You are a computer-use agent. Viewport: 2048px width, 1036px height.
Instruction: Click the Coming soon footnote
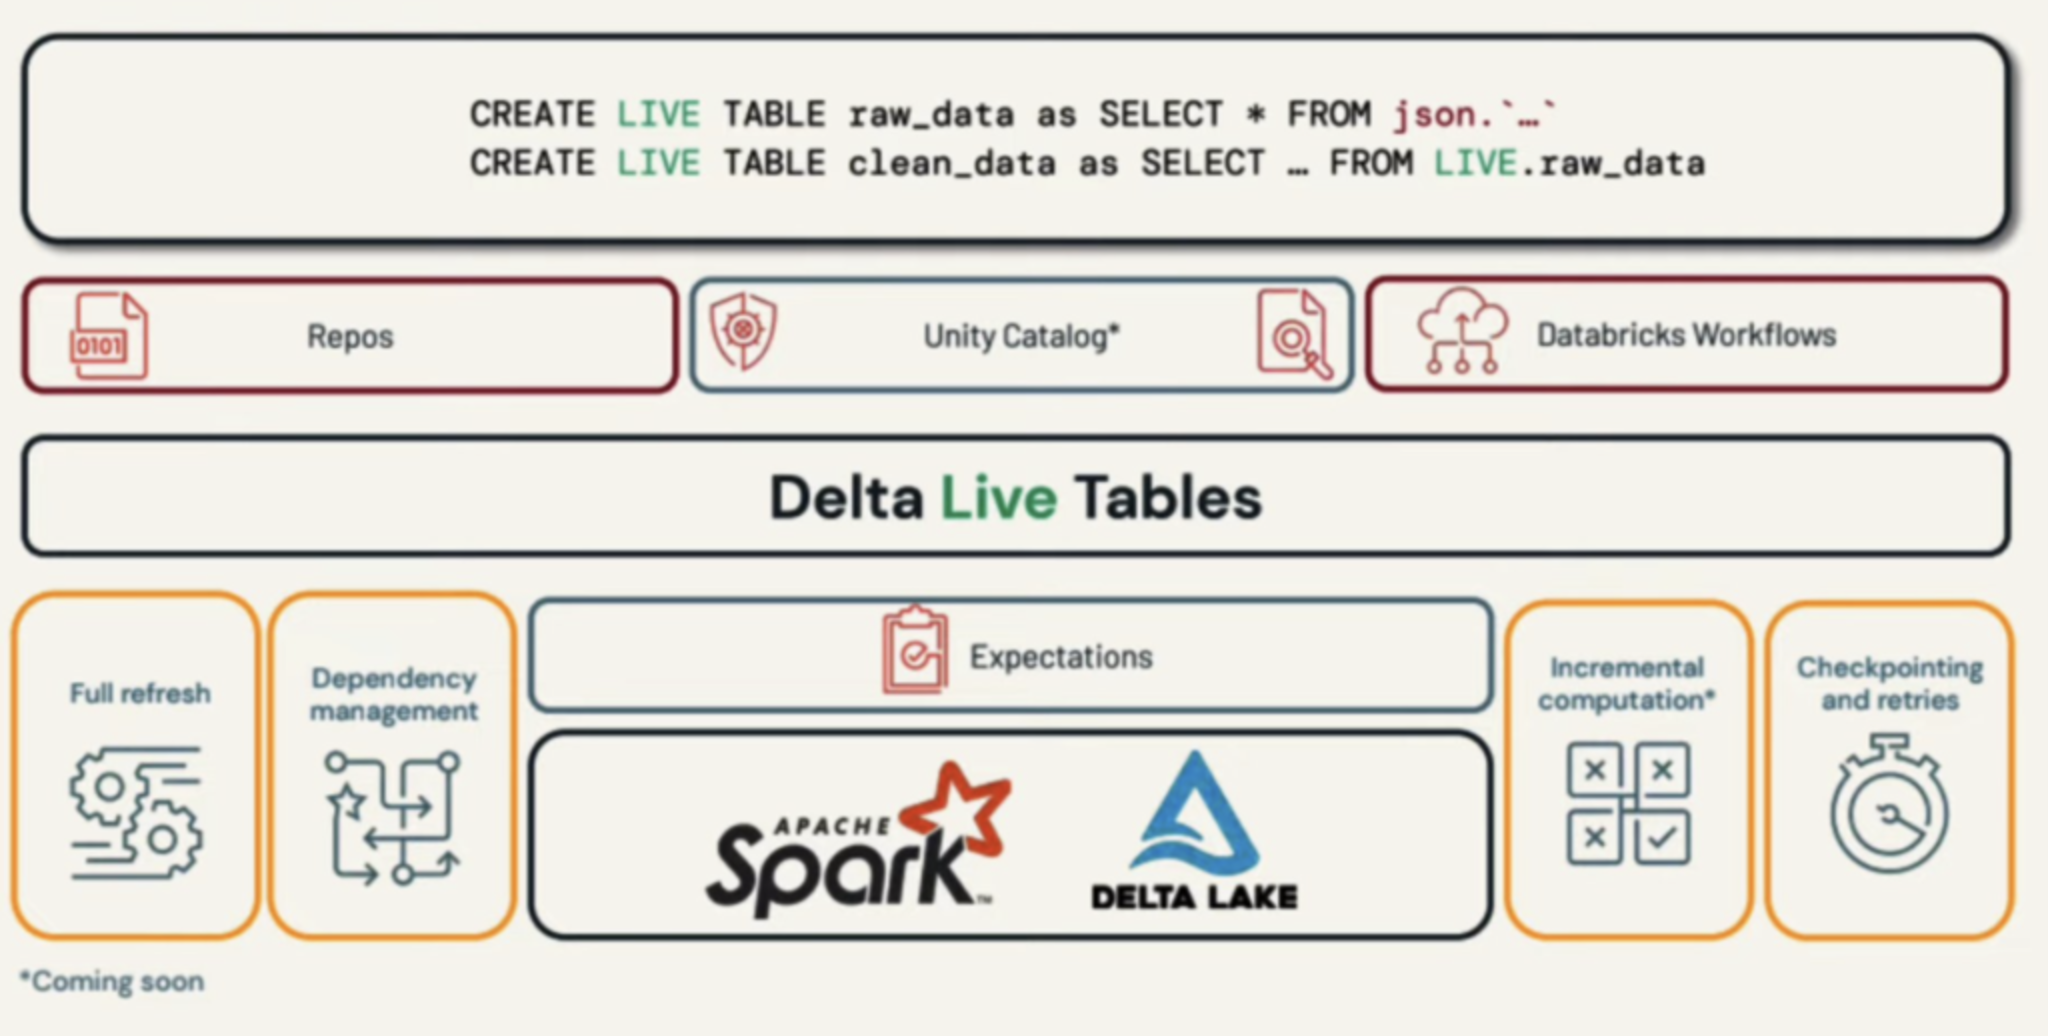point(112,981)
